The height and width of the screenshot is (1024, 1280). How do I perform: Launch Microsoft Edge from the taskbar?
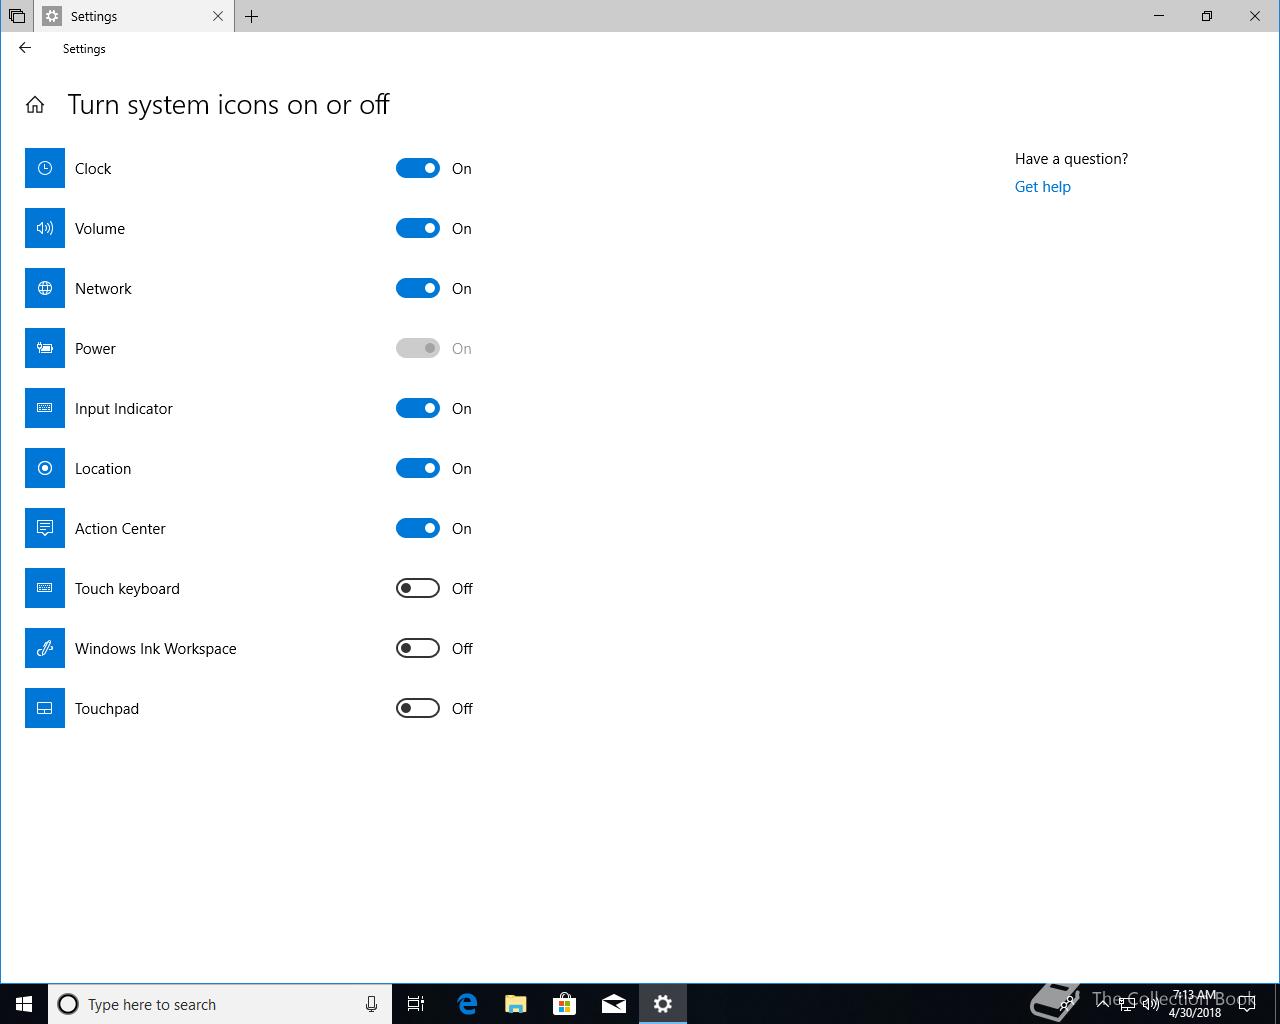tap(466, 1004)
